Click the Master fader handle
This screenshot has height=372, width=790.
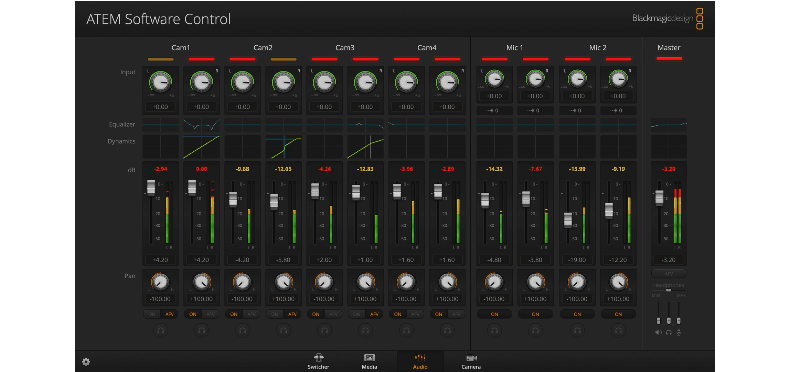pyautogui.click(x=659, y=198)
